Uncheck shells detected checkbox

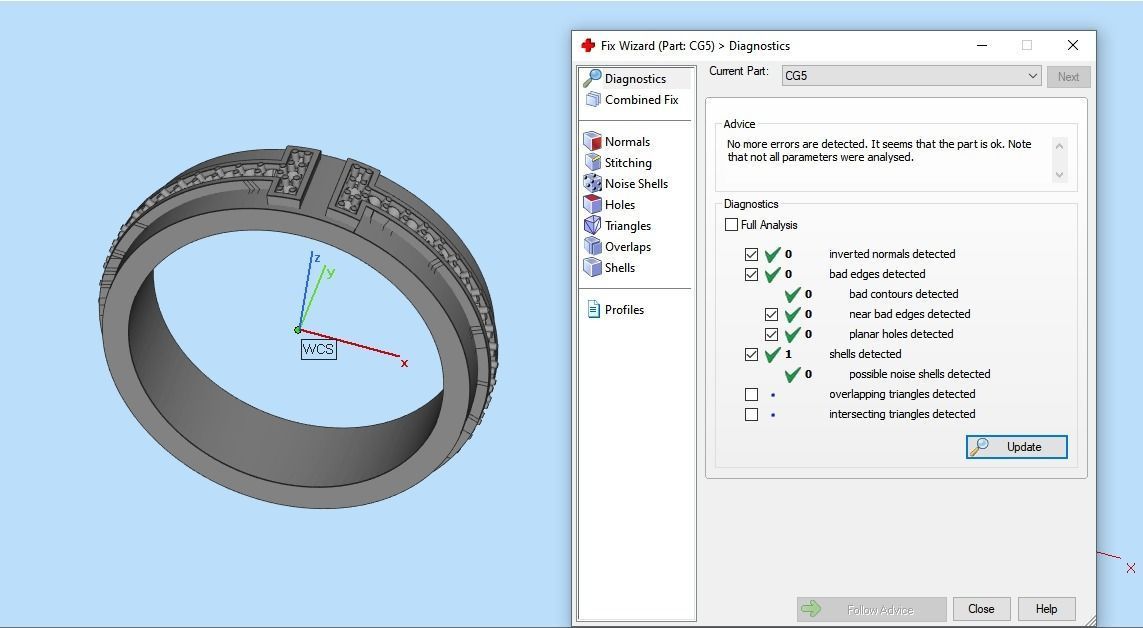[752, 355]
